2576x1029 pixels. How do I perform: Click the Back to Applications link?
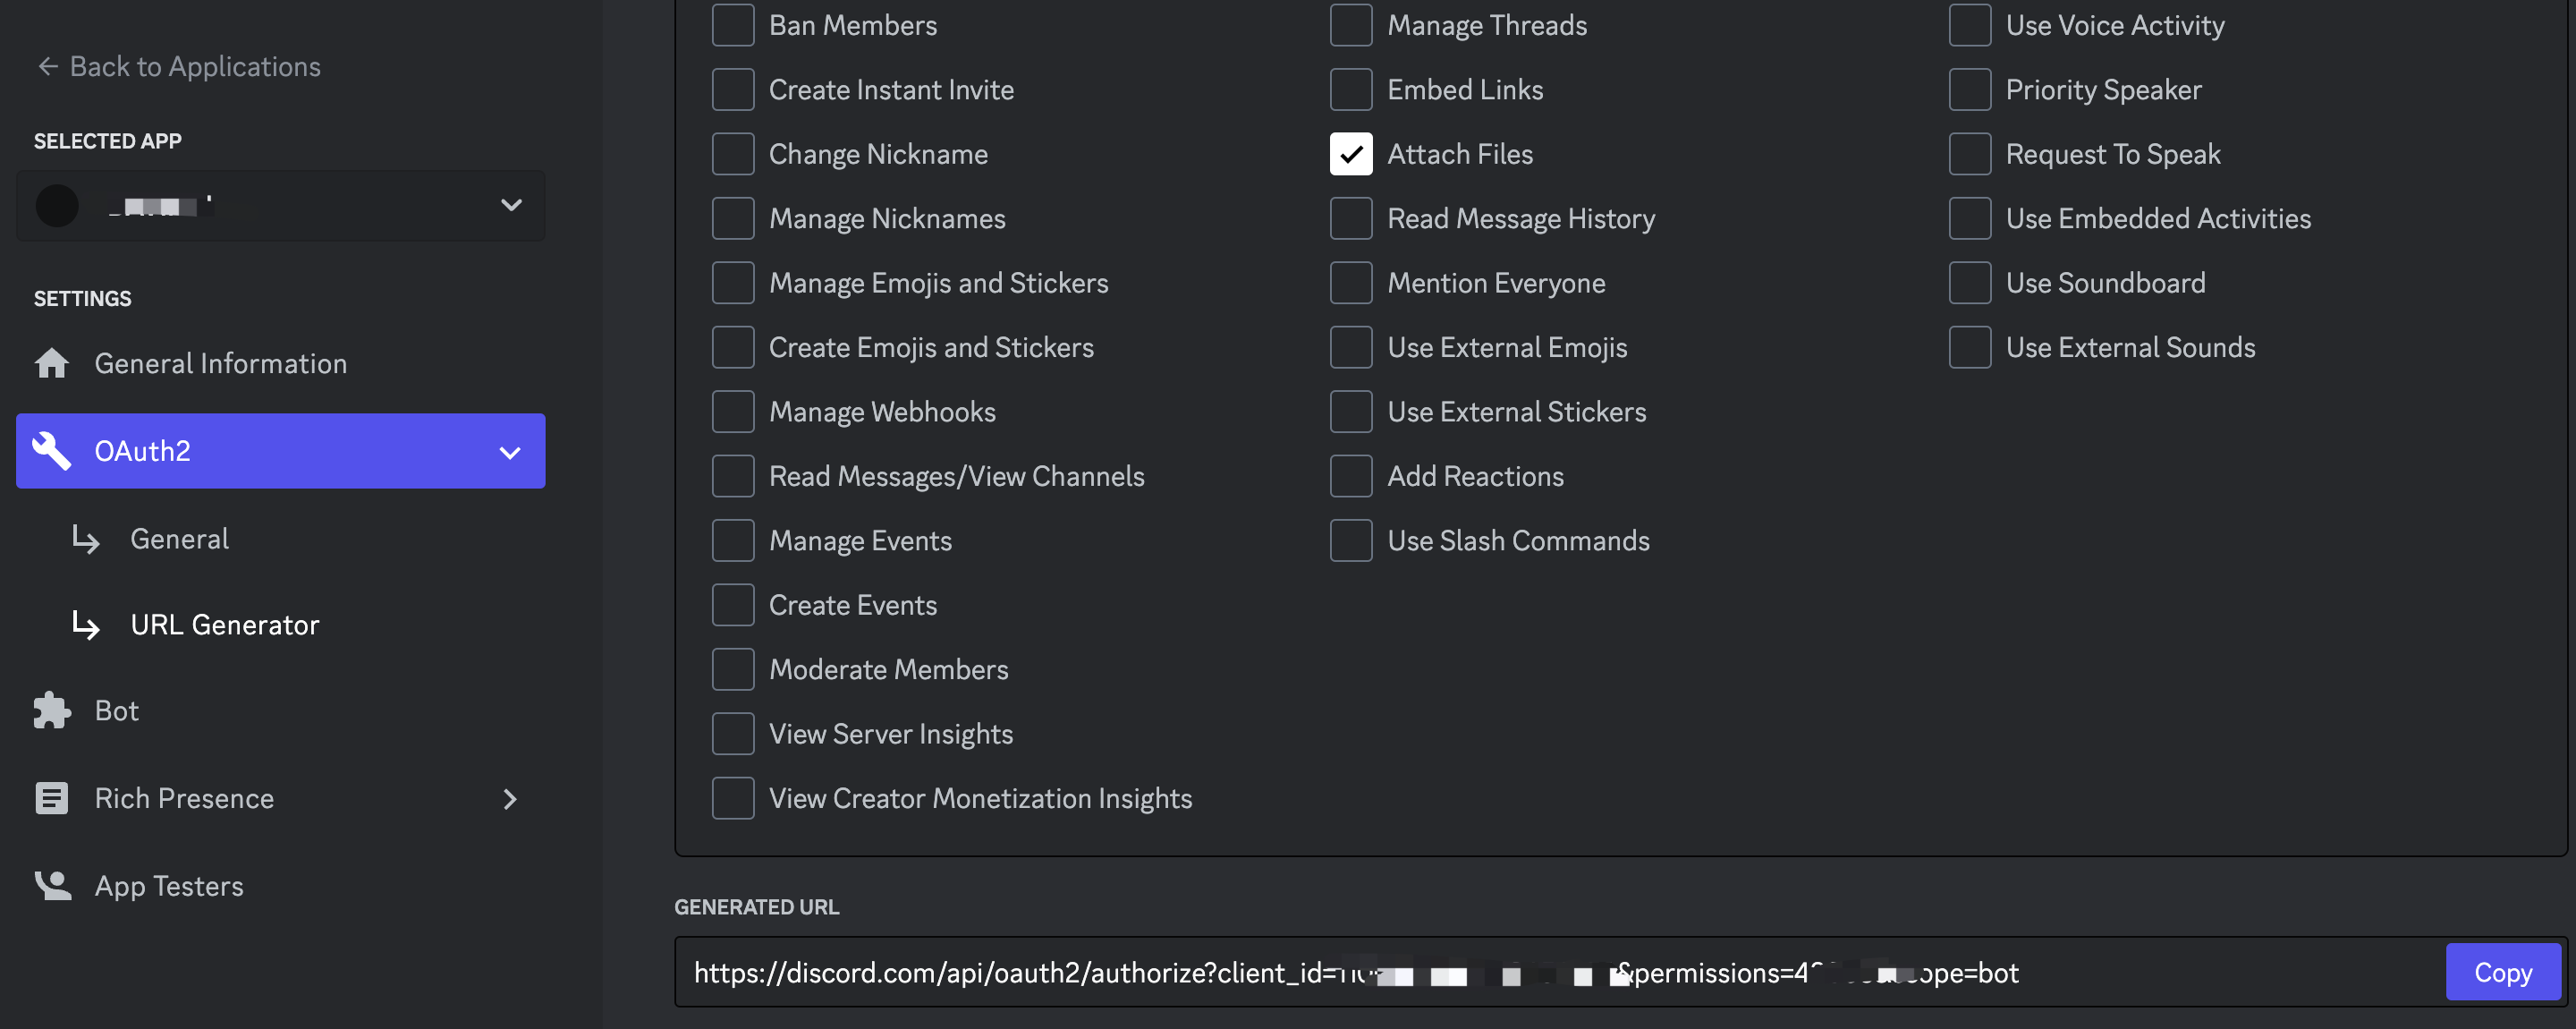(x=195, y=66)
